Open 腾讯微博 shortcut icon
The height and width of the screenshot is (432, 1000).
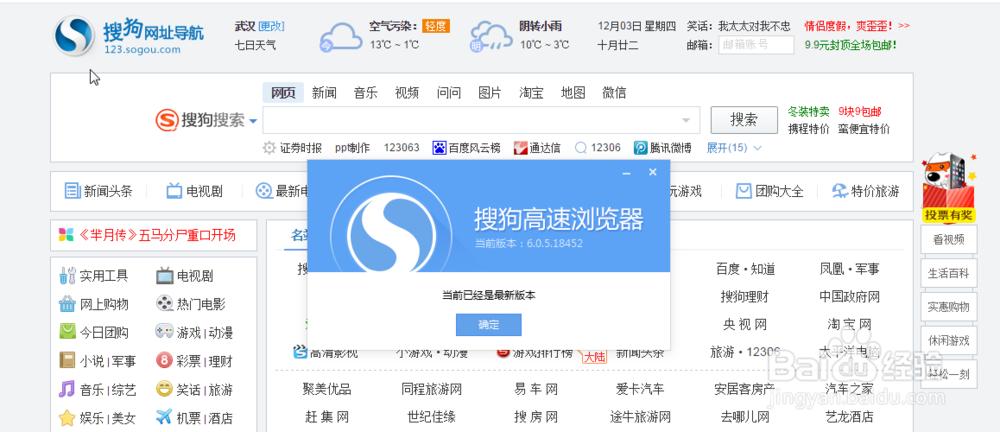pos(640,148)
